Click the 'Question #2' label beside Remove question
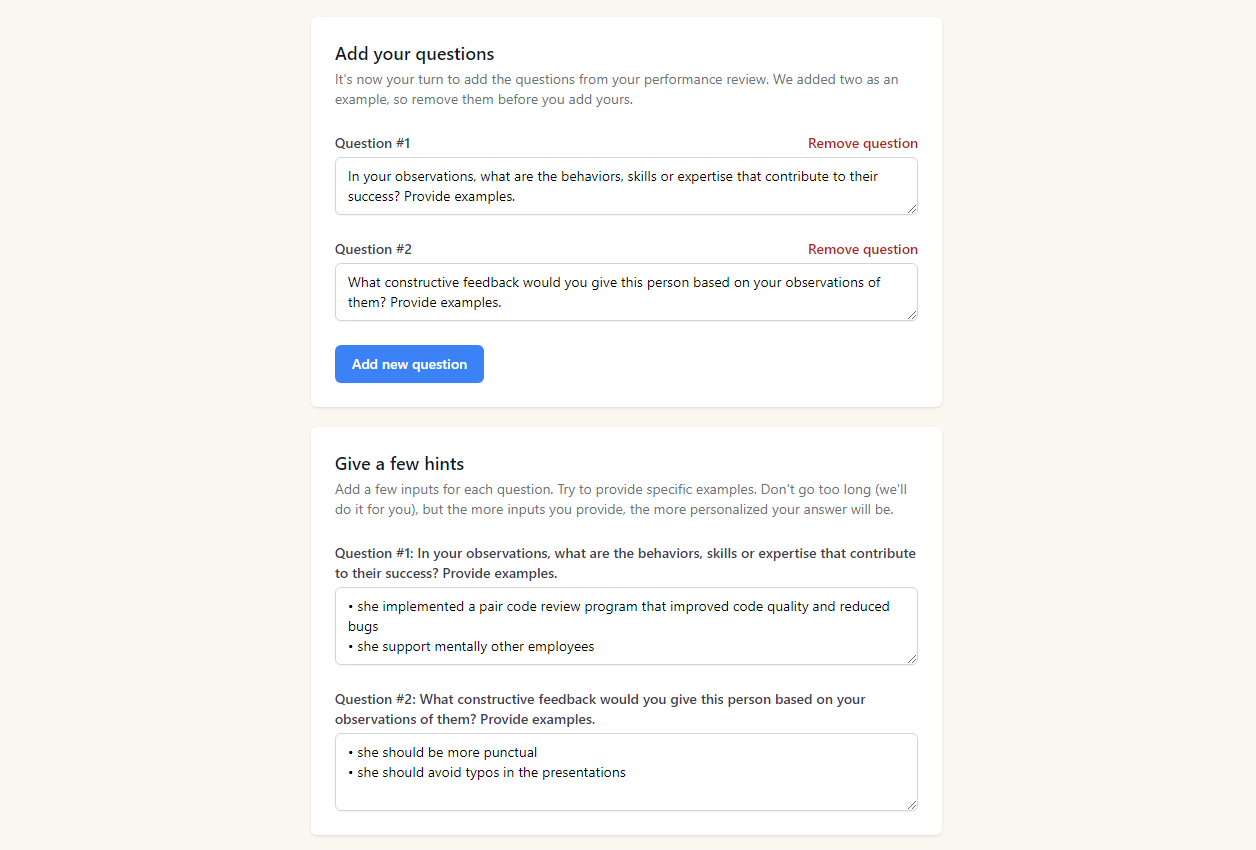Viewport: 1256px width, 850px height. [373, 249]
